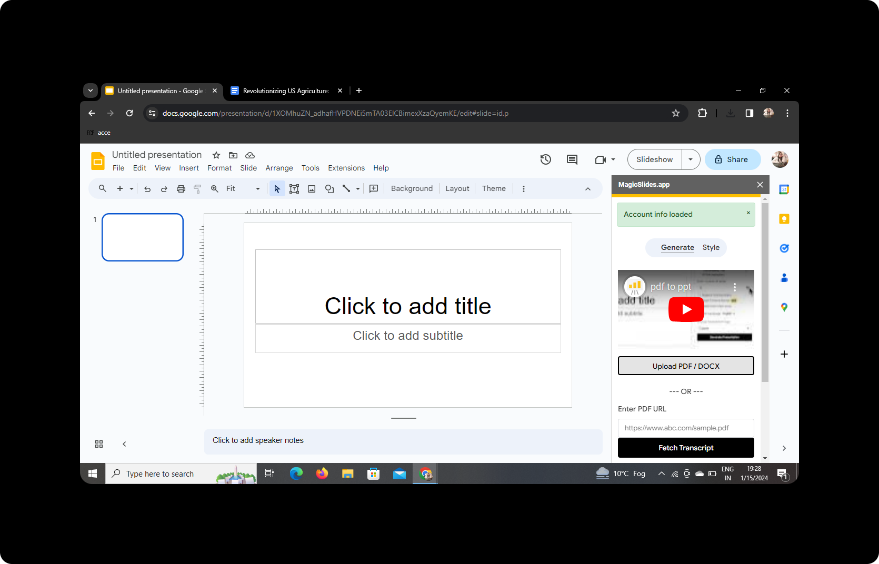The height and width of the screenshot is (564, 879).
Task: Click the Fetch Transcript button
Action: tap(686, 448)
